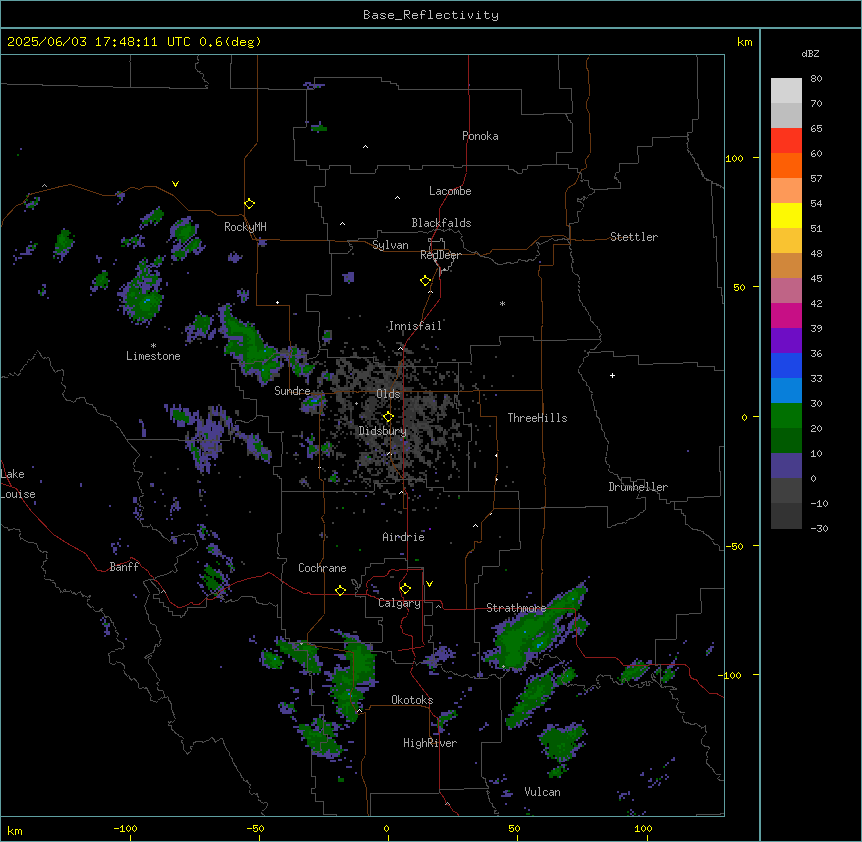Choose the light gray 80-70 dBZ legend swatch
The image size is (862, 842).
point(786,91)
